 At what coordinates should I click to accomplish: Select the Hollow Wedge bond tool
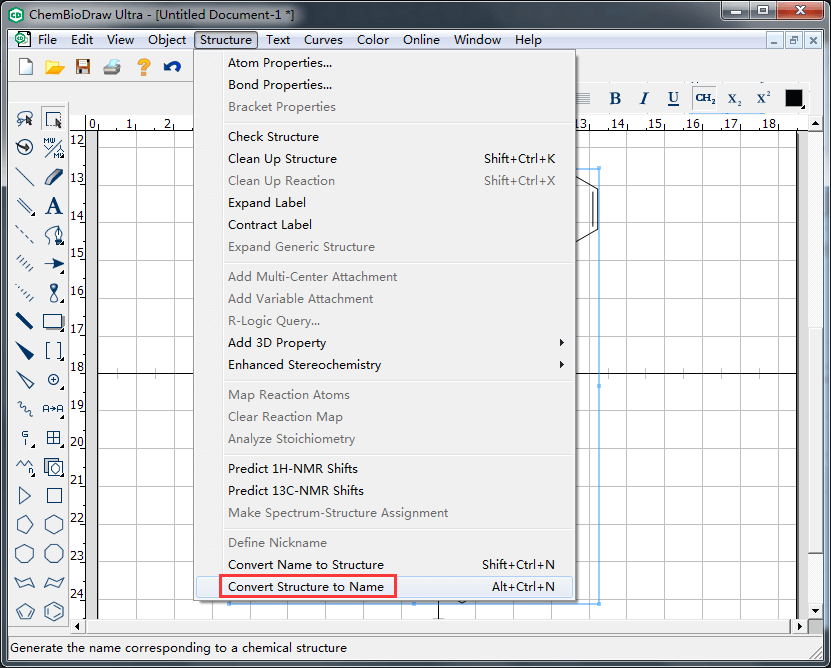[24, 380]
